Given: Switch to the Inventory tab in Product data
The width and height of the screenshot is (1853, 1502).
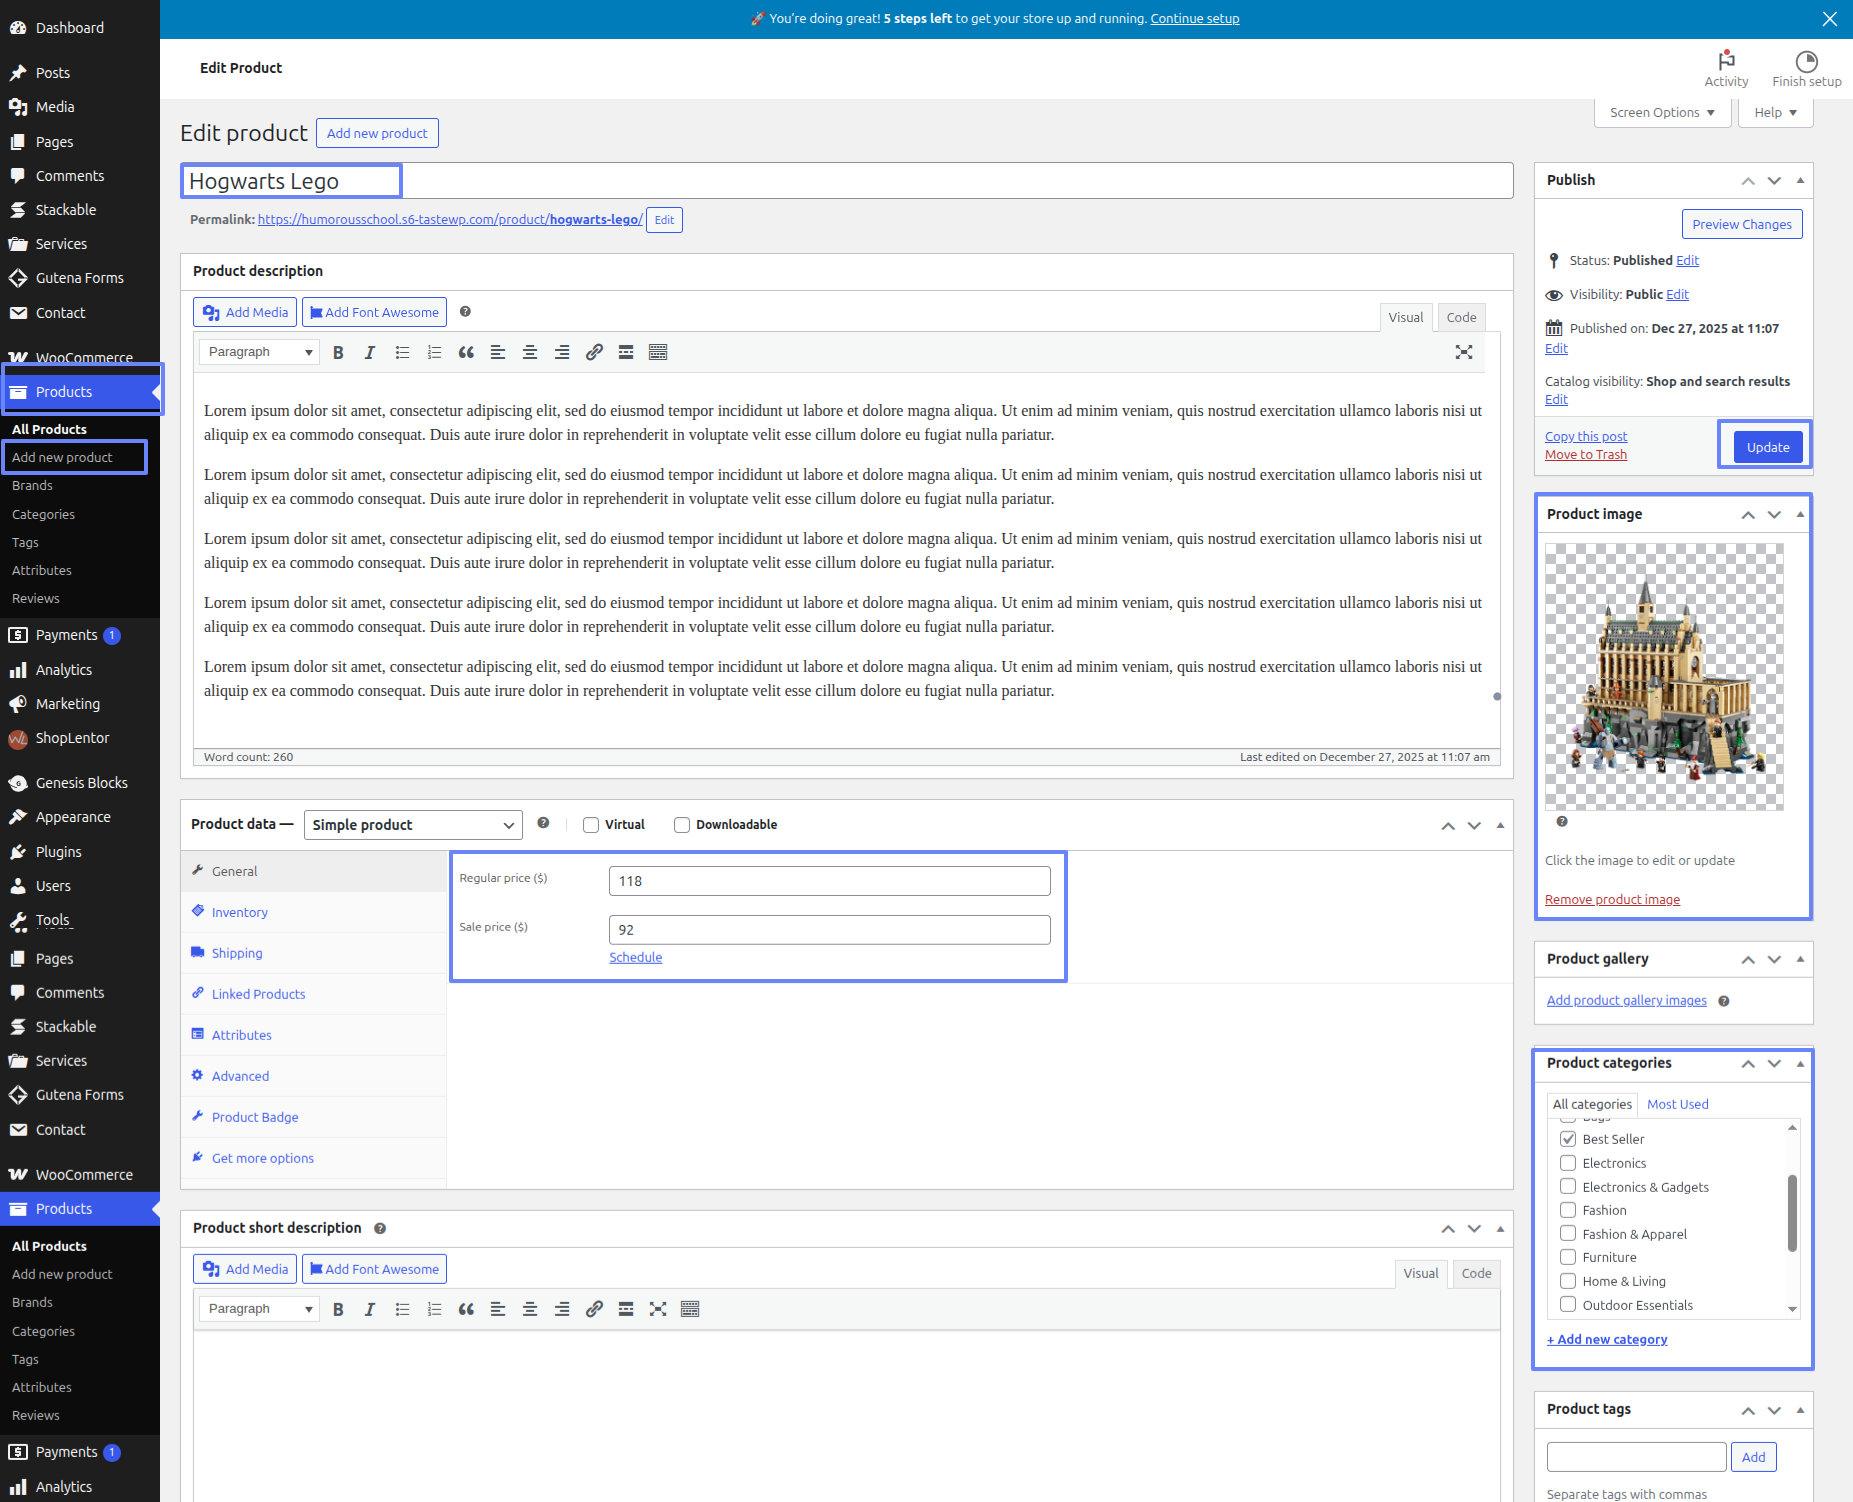Looking at the screenshot, I should tap(239, 912).
